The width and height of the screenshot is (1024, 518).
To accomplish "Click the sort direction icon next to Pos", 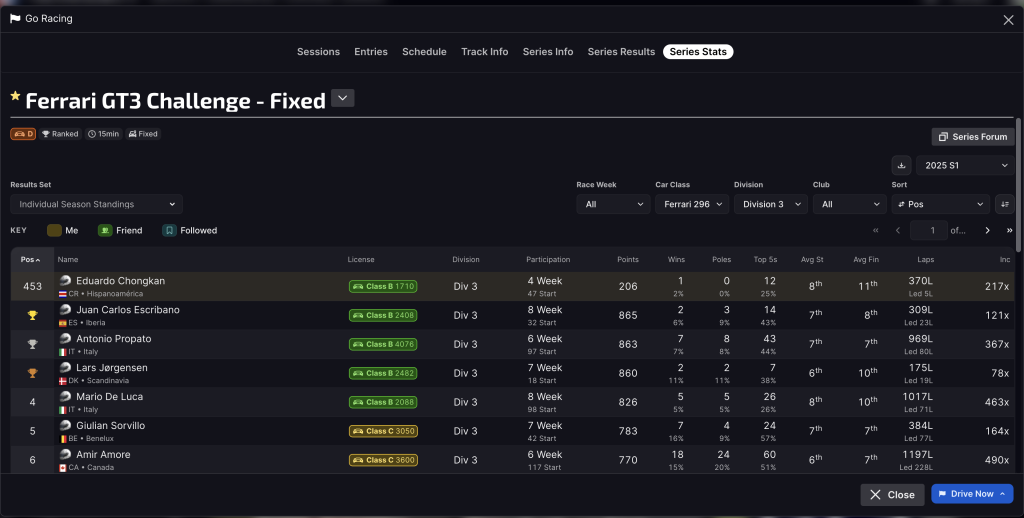I will coord(1005,204).
